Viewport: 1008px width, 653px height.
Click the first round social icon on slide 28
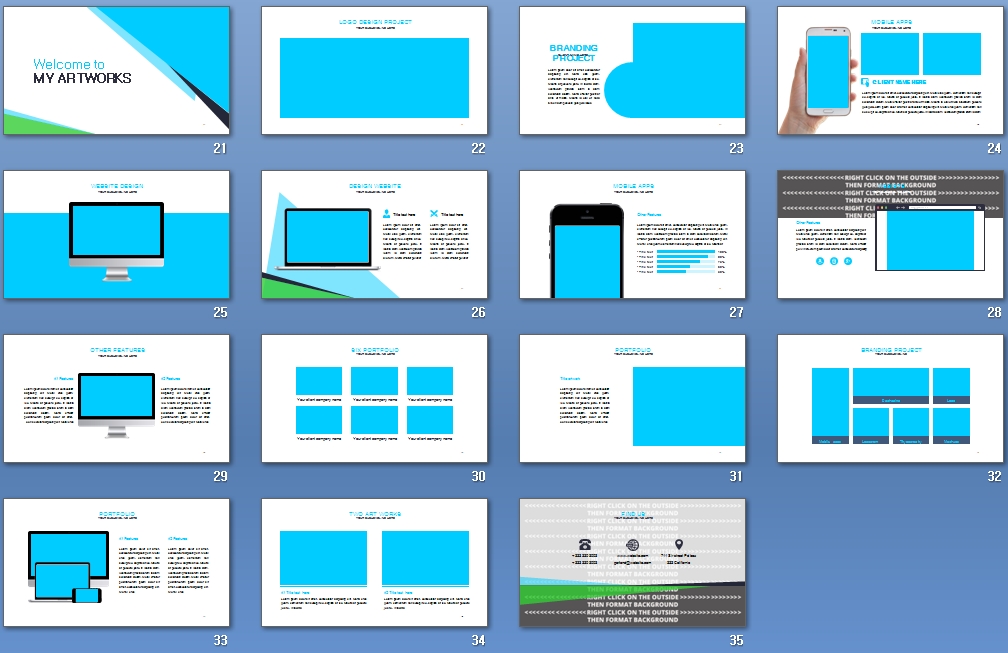click(x=820, y=261)
